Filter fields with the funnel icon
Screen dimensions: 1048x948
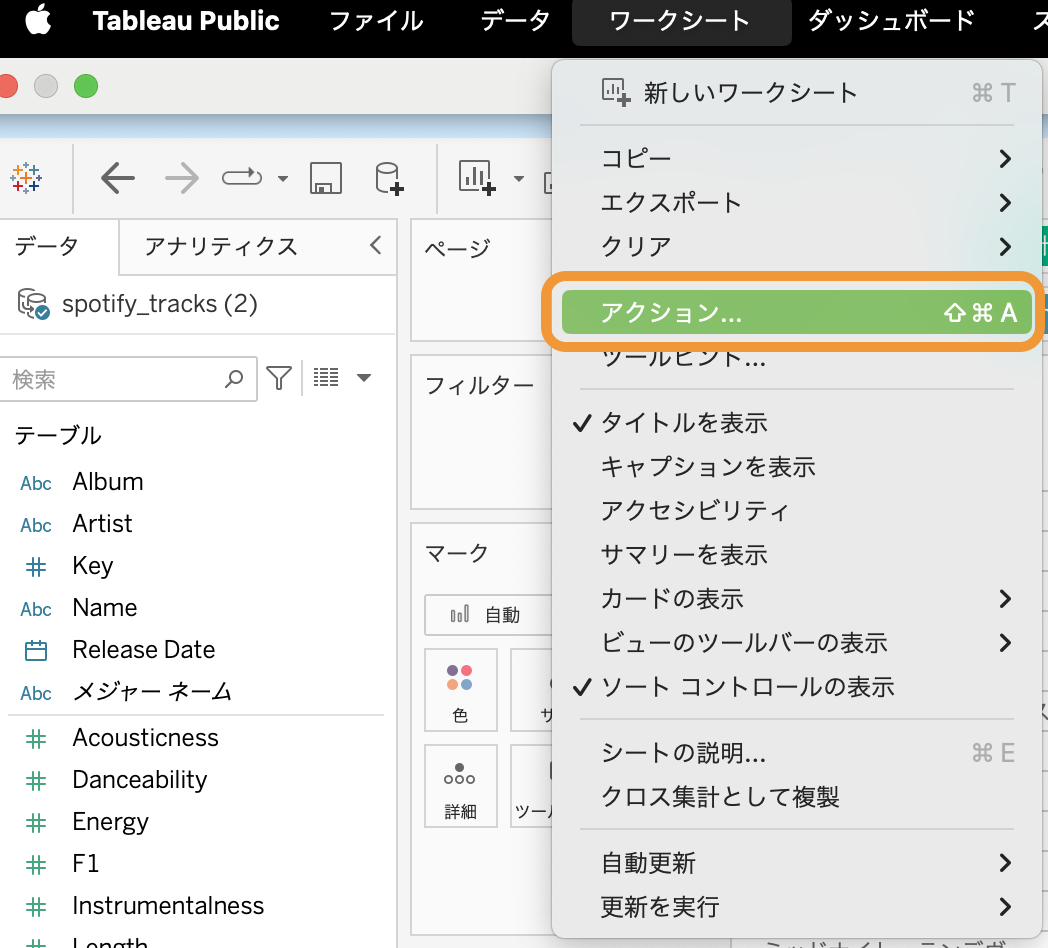(279, 378)
